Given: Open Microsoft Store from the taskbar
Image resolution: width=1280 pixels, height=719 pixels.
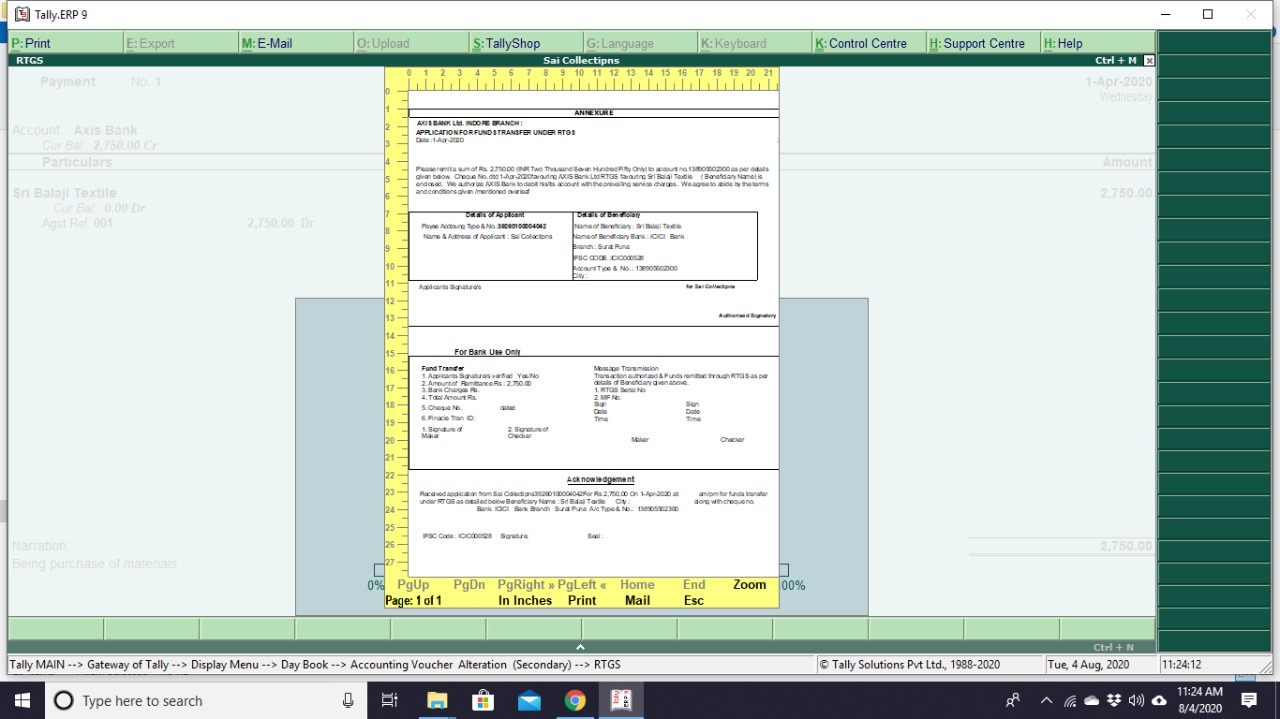Looking at the screenshot, I should pos(483,700).
